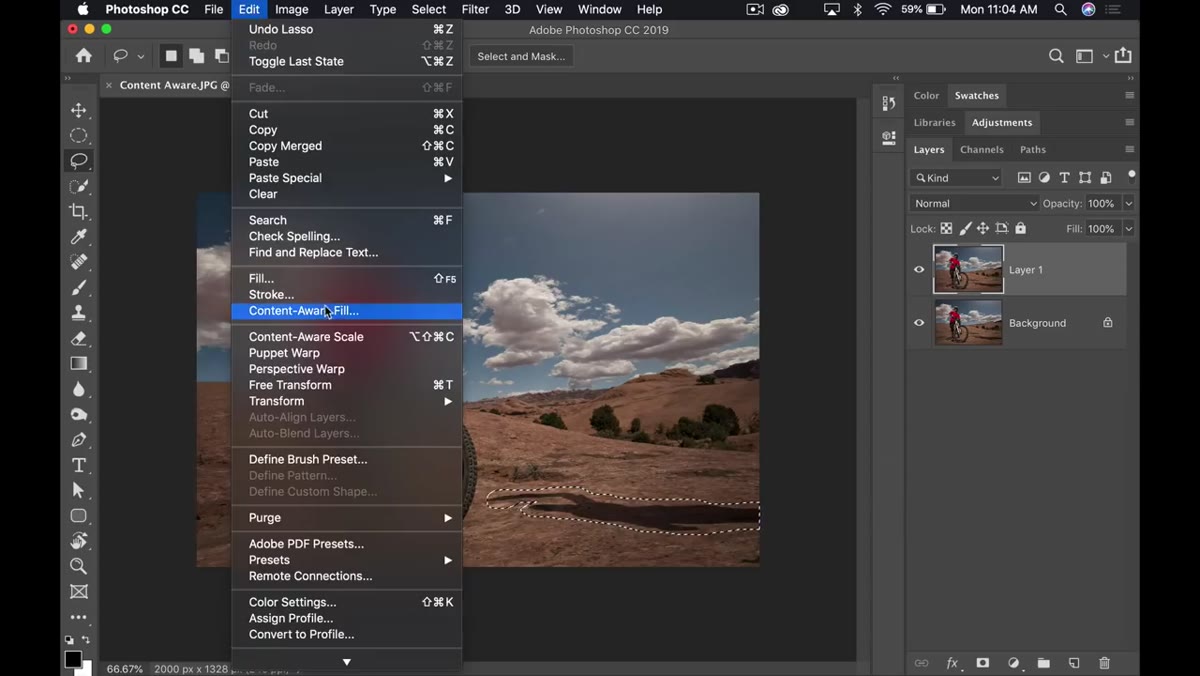Select the Healing Brush tool
1200x676 pixels.
79,262
